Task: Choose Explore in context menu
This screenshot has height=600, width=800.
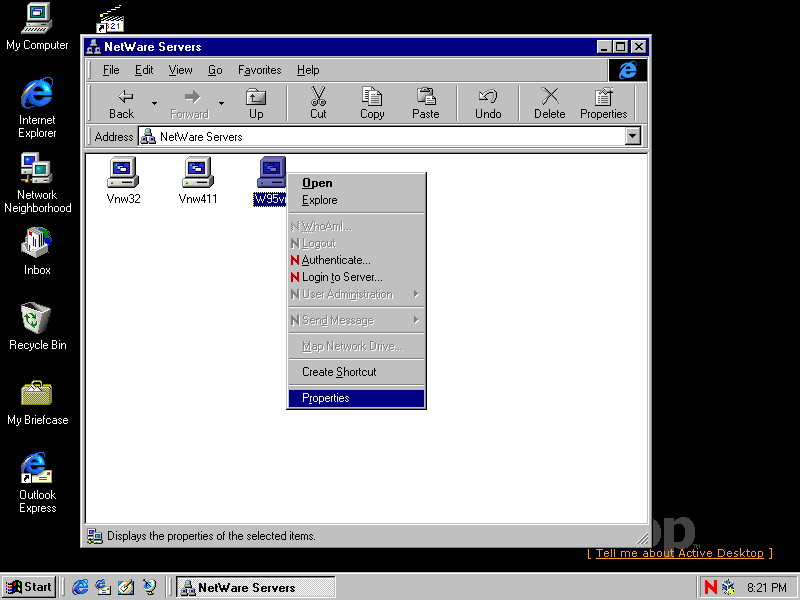Action: [x=356, y=200]
